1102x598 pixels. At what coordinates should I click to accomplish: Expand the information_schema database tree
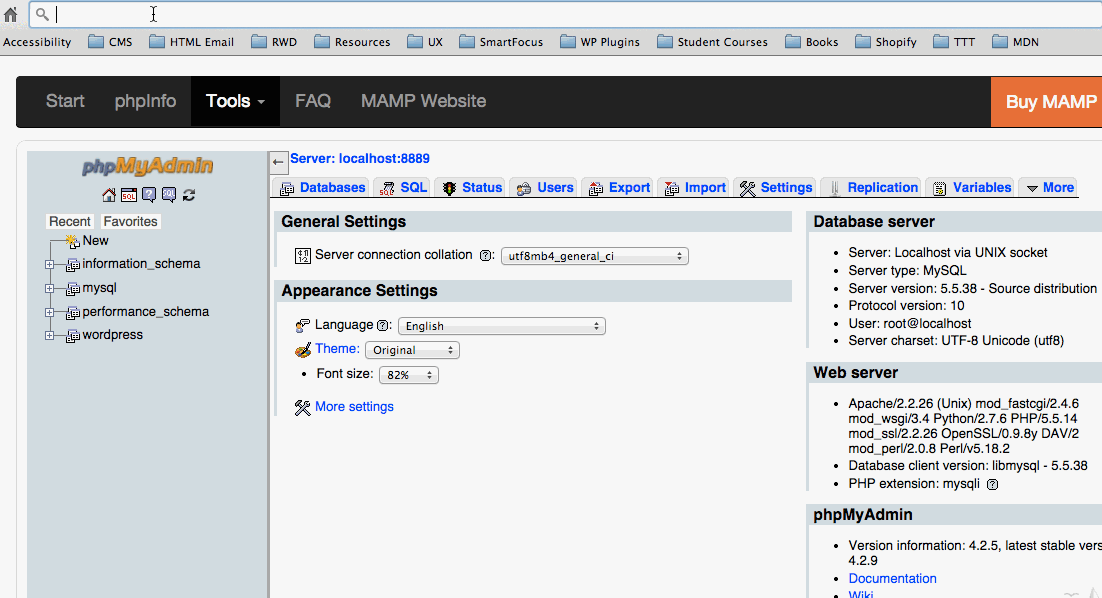tap(49, 265)
